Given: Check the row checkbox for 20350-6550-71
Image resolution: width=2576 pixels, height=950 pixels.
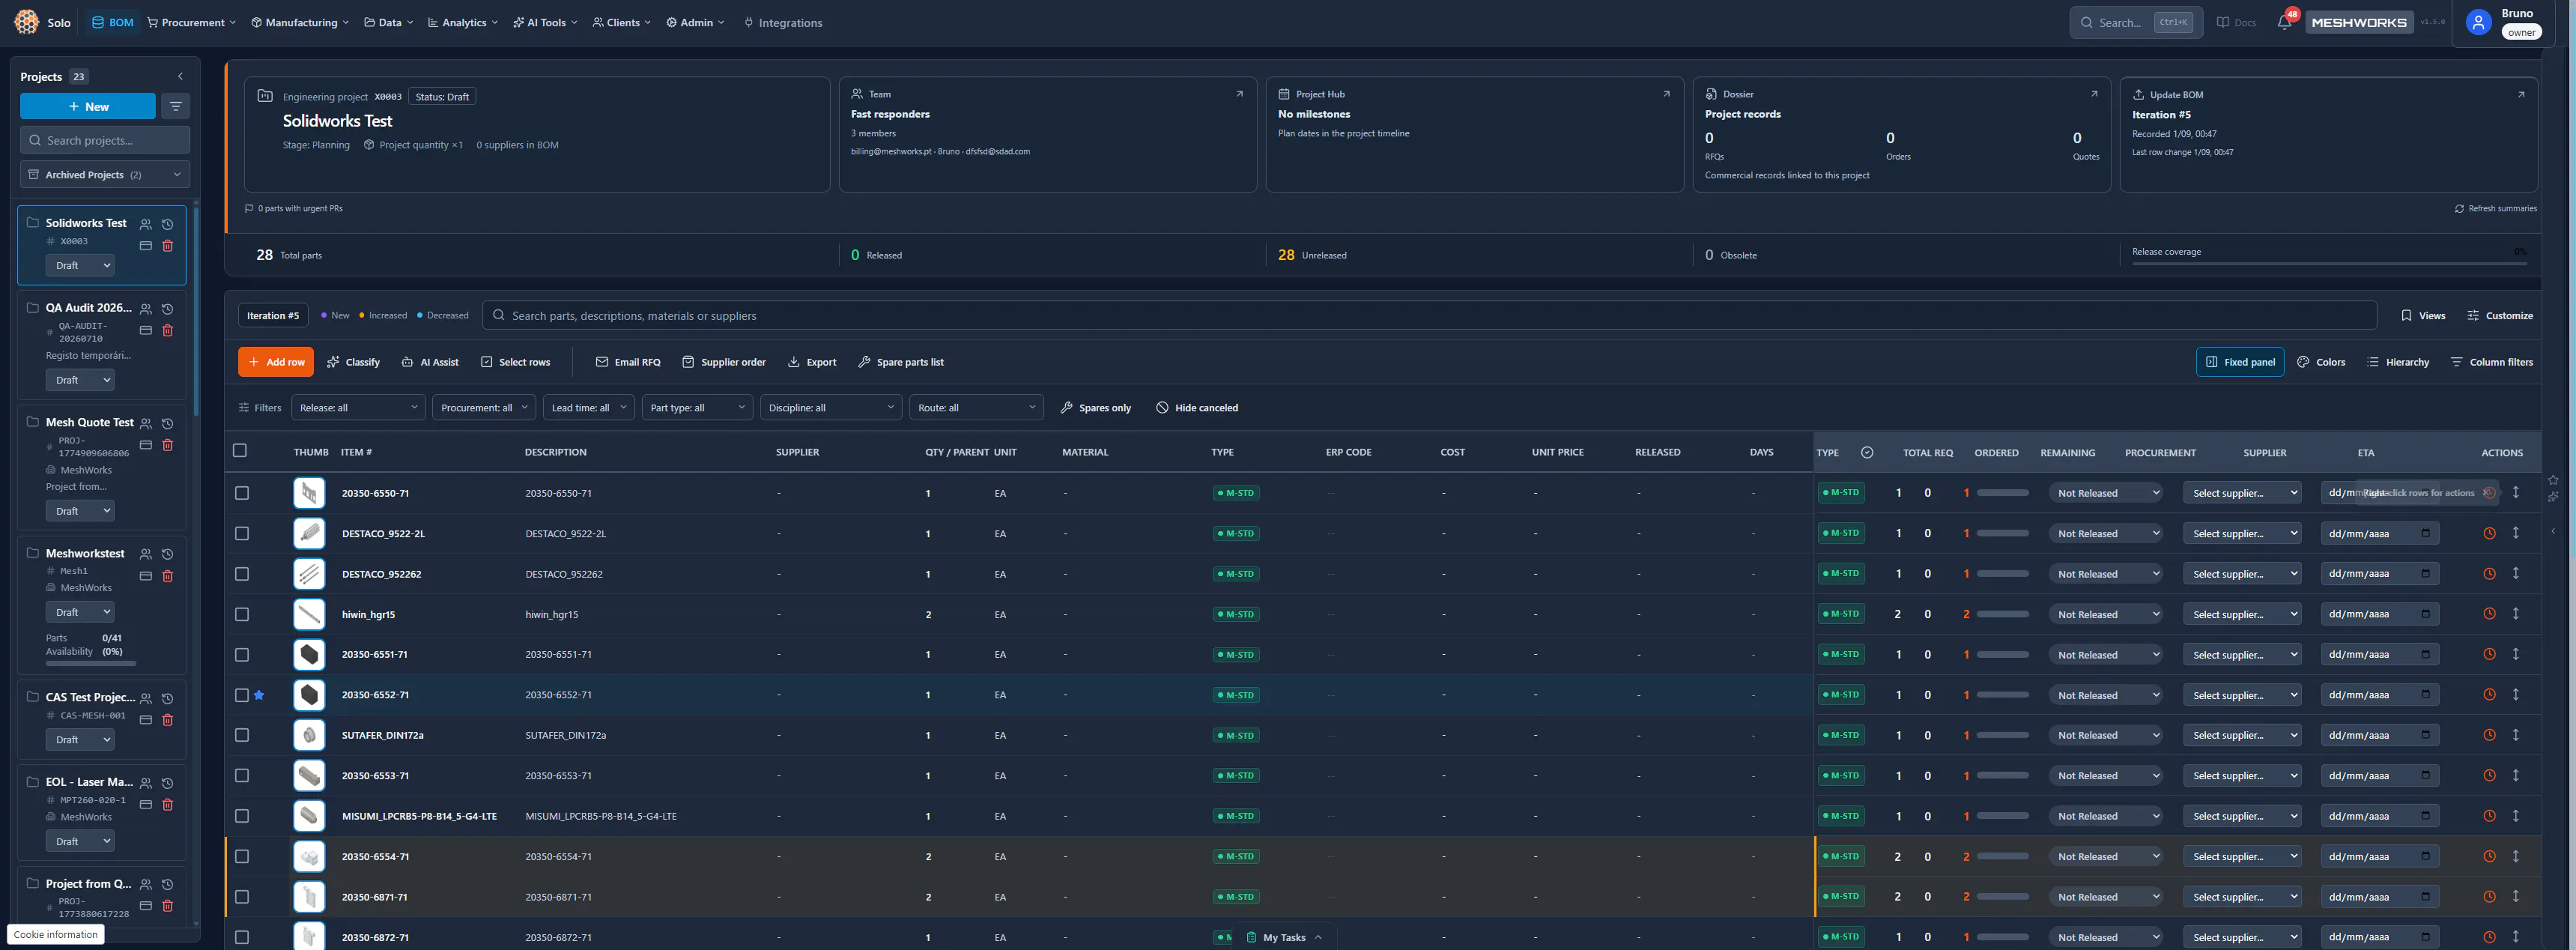Looking at the screenshot, I should pyautogui.click(x=242, y=493).
